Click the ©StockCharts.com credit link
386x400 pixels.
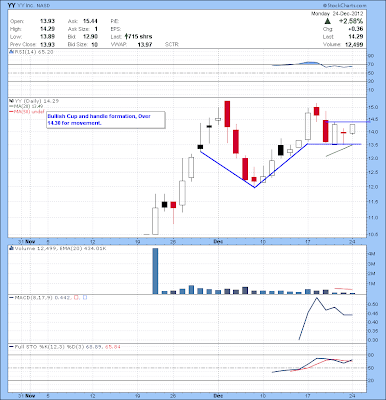[x=344, y=6]
